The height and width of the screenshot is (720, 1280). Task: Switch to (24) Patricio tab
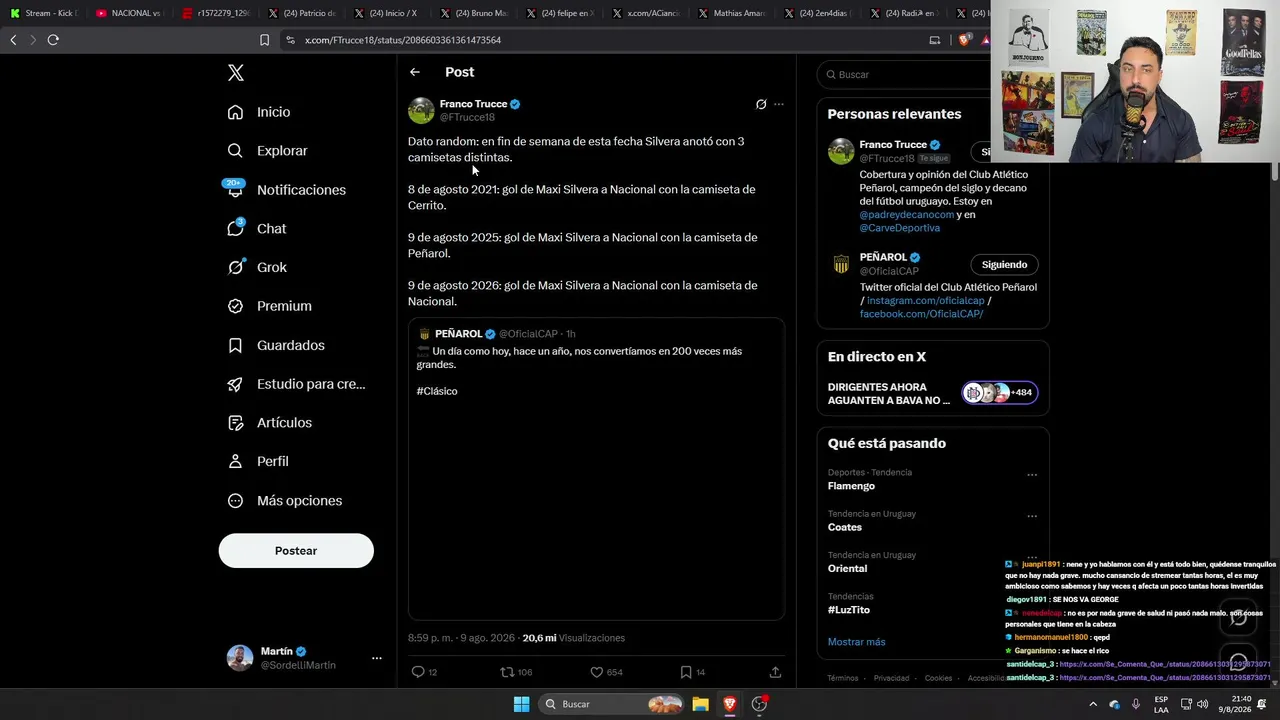(x=301, y=13)
